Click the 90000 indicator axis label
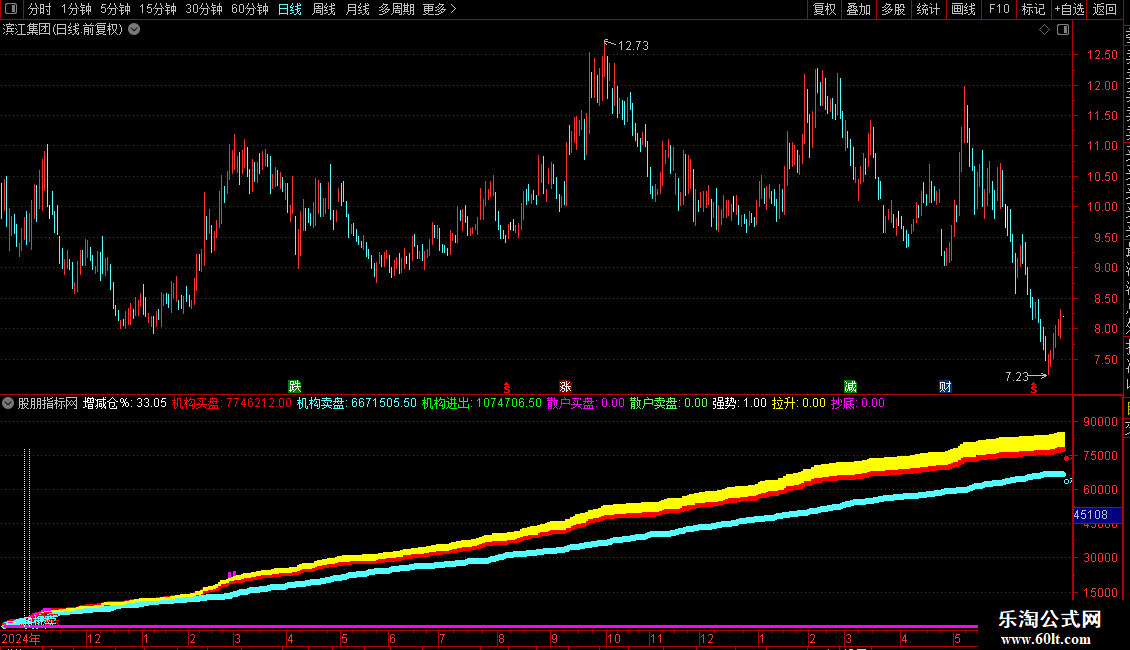The width and height of the screenshot is (1130, 650). pos(1100,422)
